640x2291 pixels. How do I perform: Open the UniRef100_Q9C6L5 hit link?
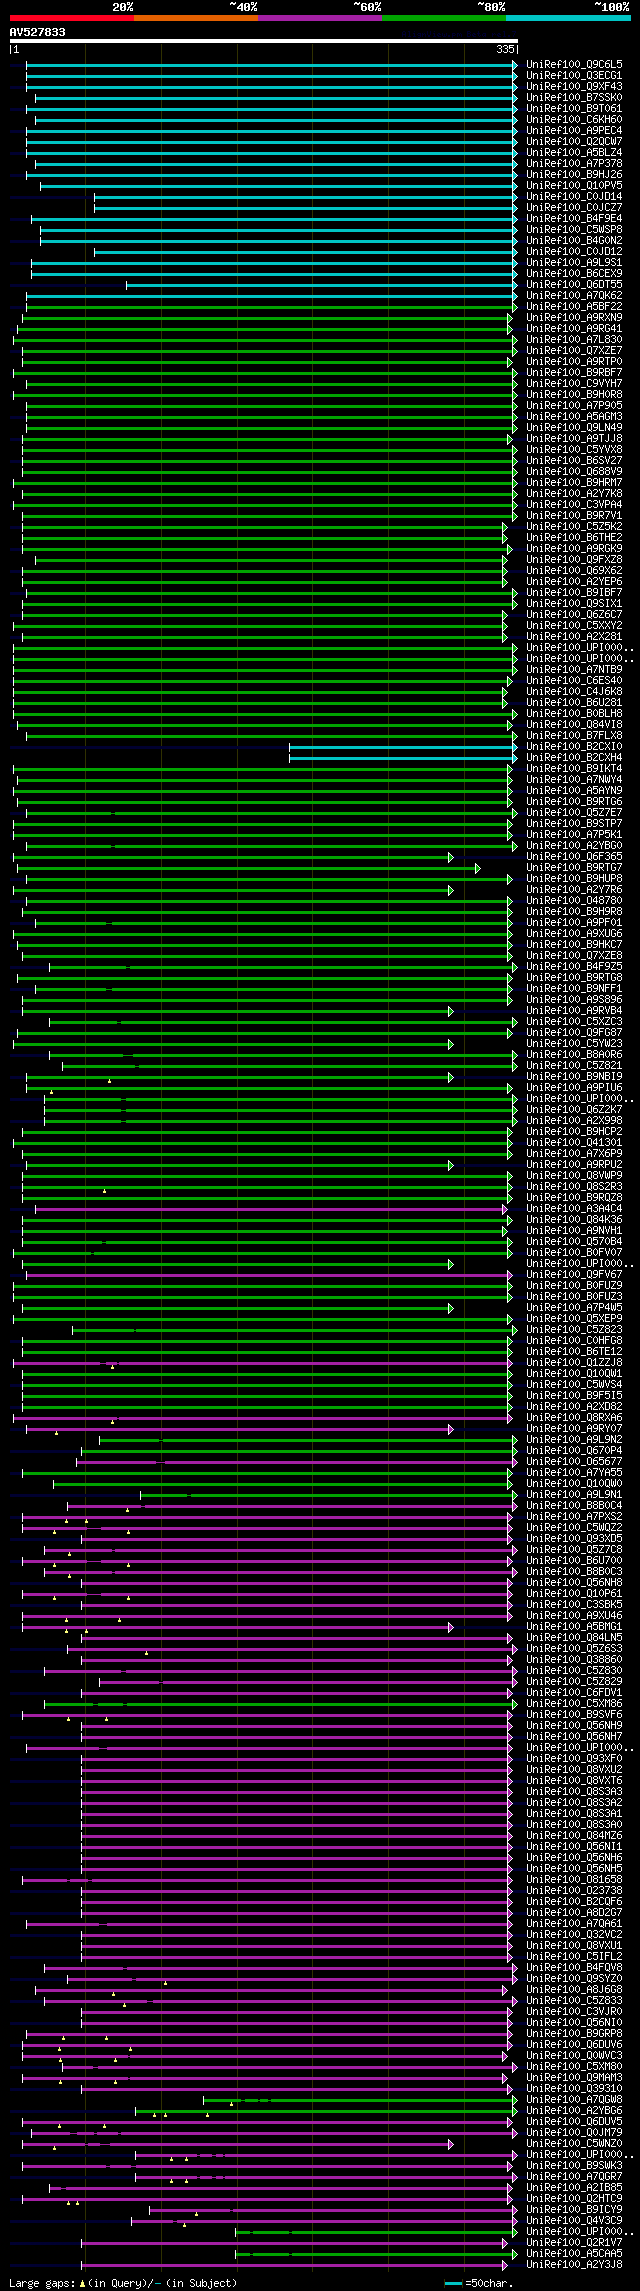pos(574,65)
